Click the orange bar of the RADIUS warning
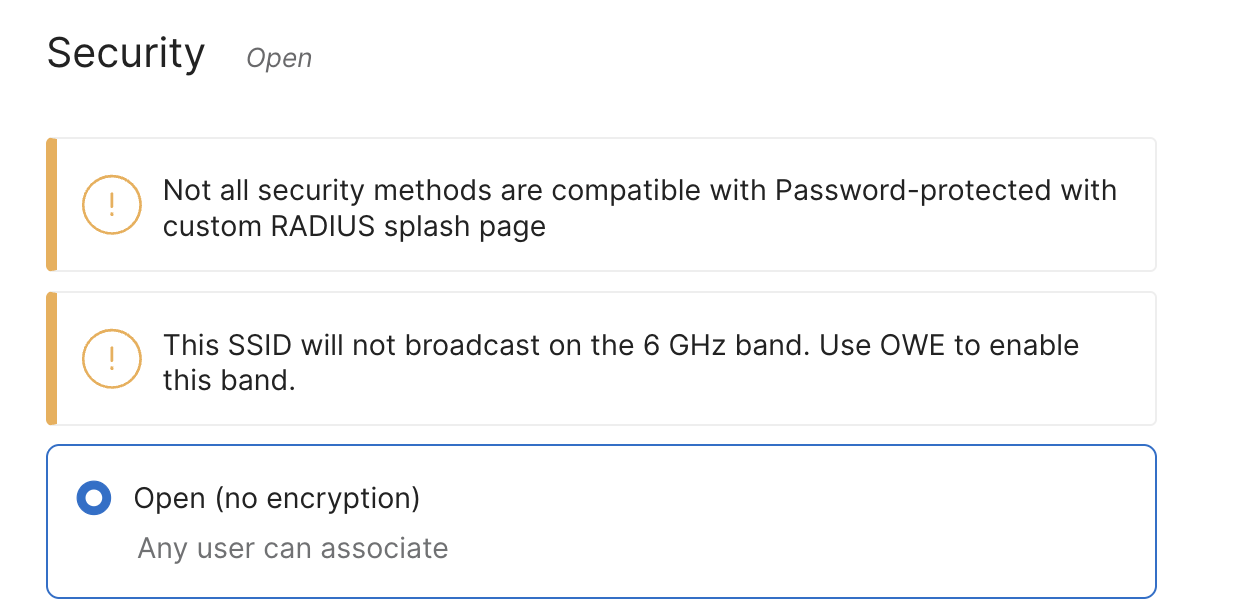The height and width of the screenshot is (616, 1240). point(52,205)
